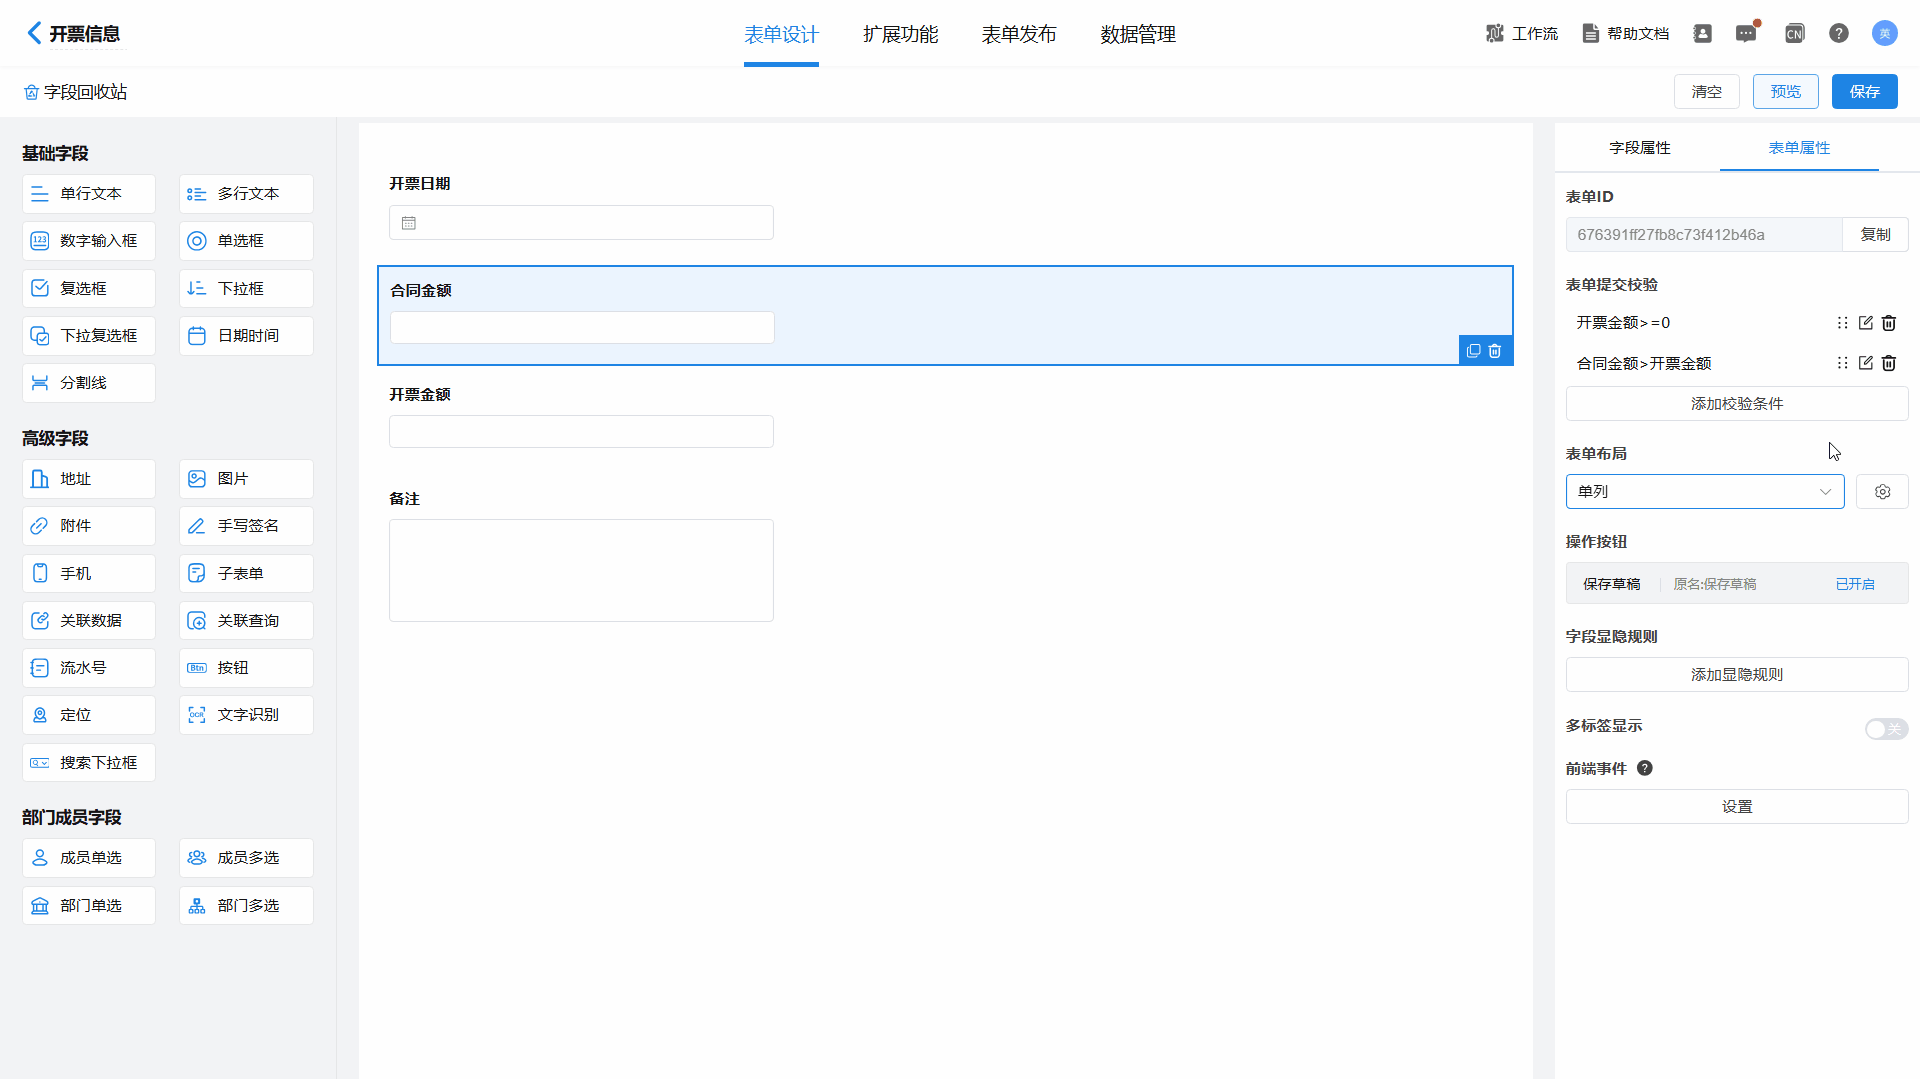Add a 单行文本 field

[x=89, y=194]
